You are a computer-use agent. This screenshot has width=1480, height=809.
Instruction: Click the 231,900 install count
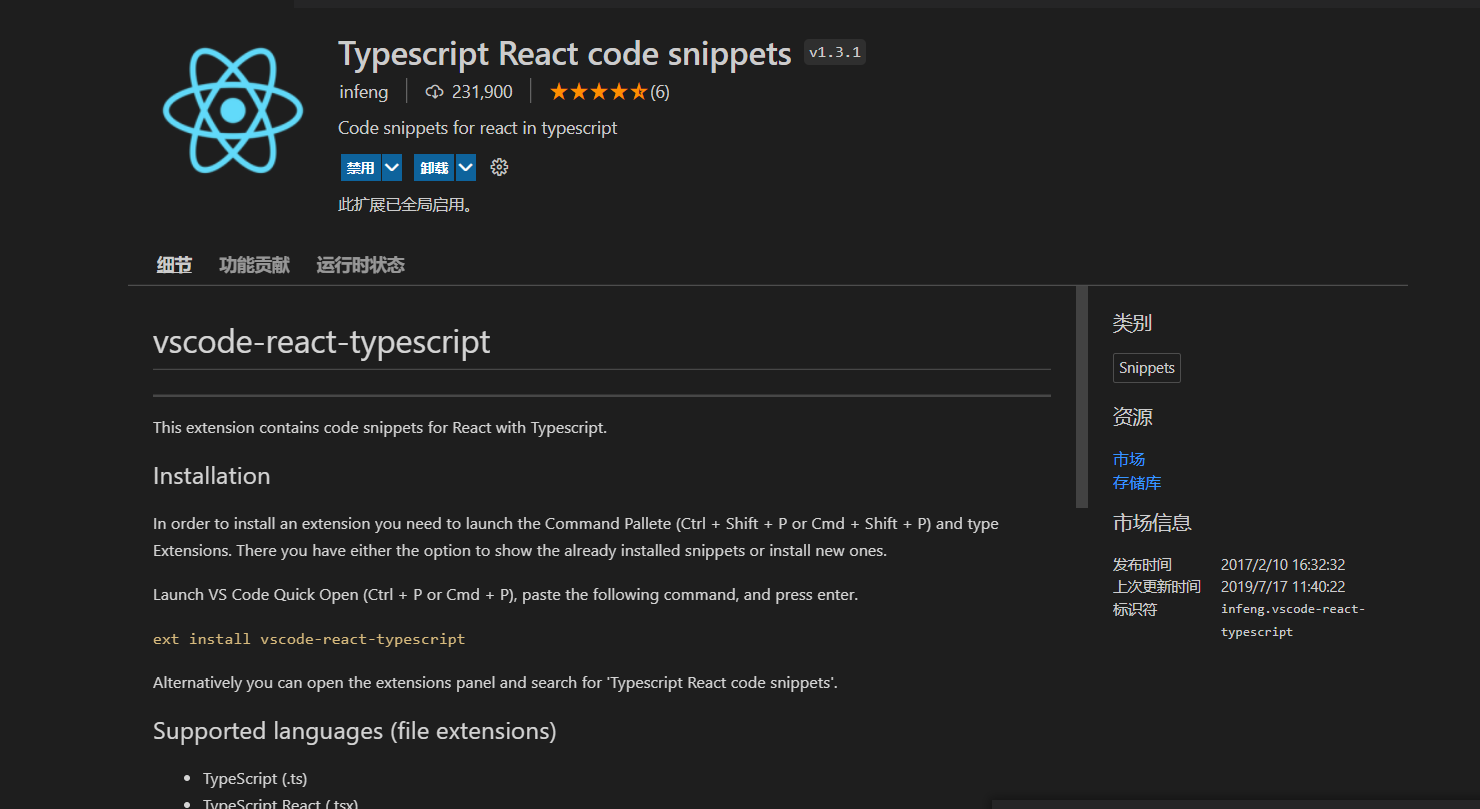coord(482,92)
